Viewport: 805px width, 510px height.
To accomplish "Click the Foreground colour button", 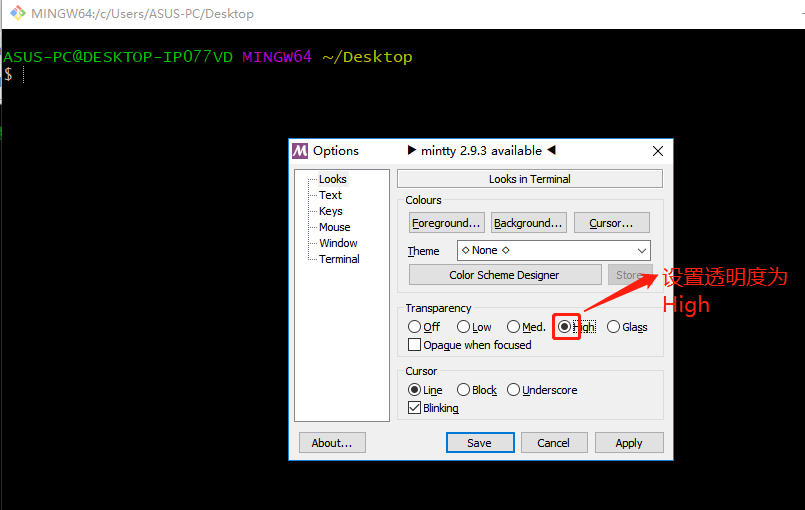I will (x=446, y=223).
